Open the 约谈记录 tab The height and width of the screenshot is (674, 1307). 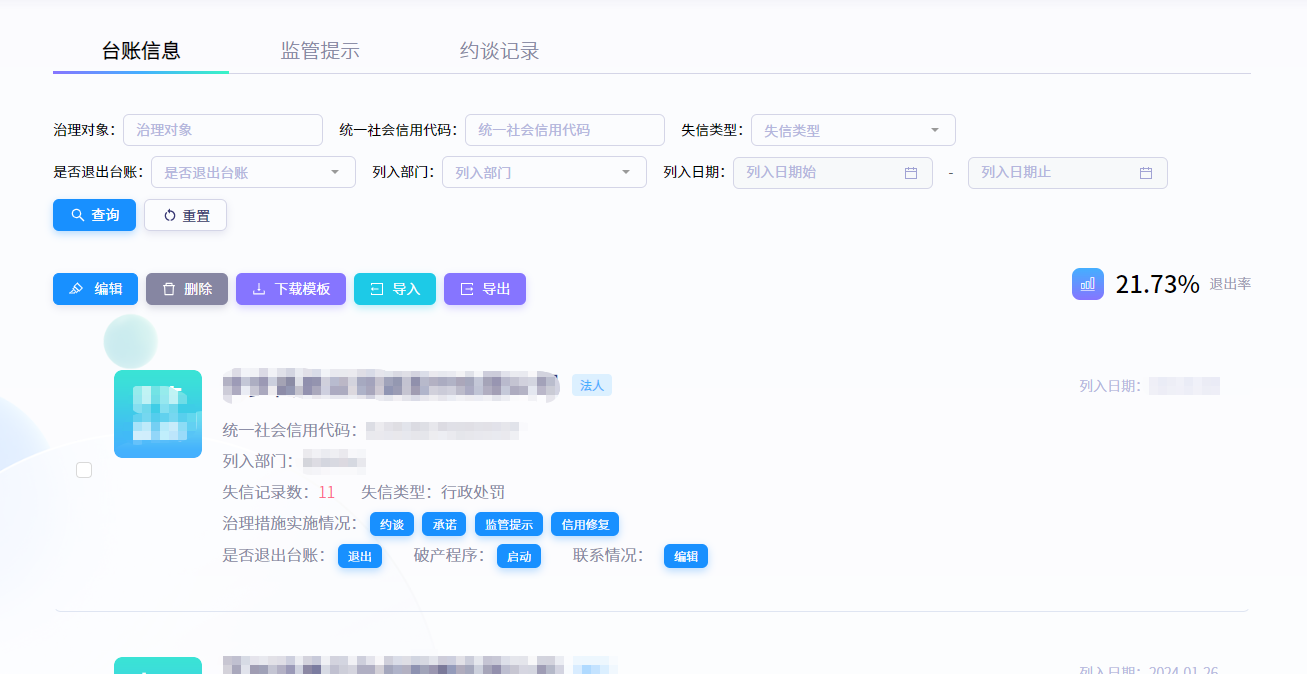click(499, 51)
